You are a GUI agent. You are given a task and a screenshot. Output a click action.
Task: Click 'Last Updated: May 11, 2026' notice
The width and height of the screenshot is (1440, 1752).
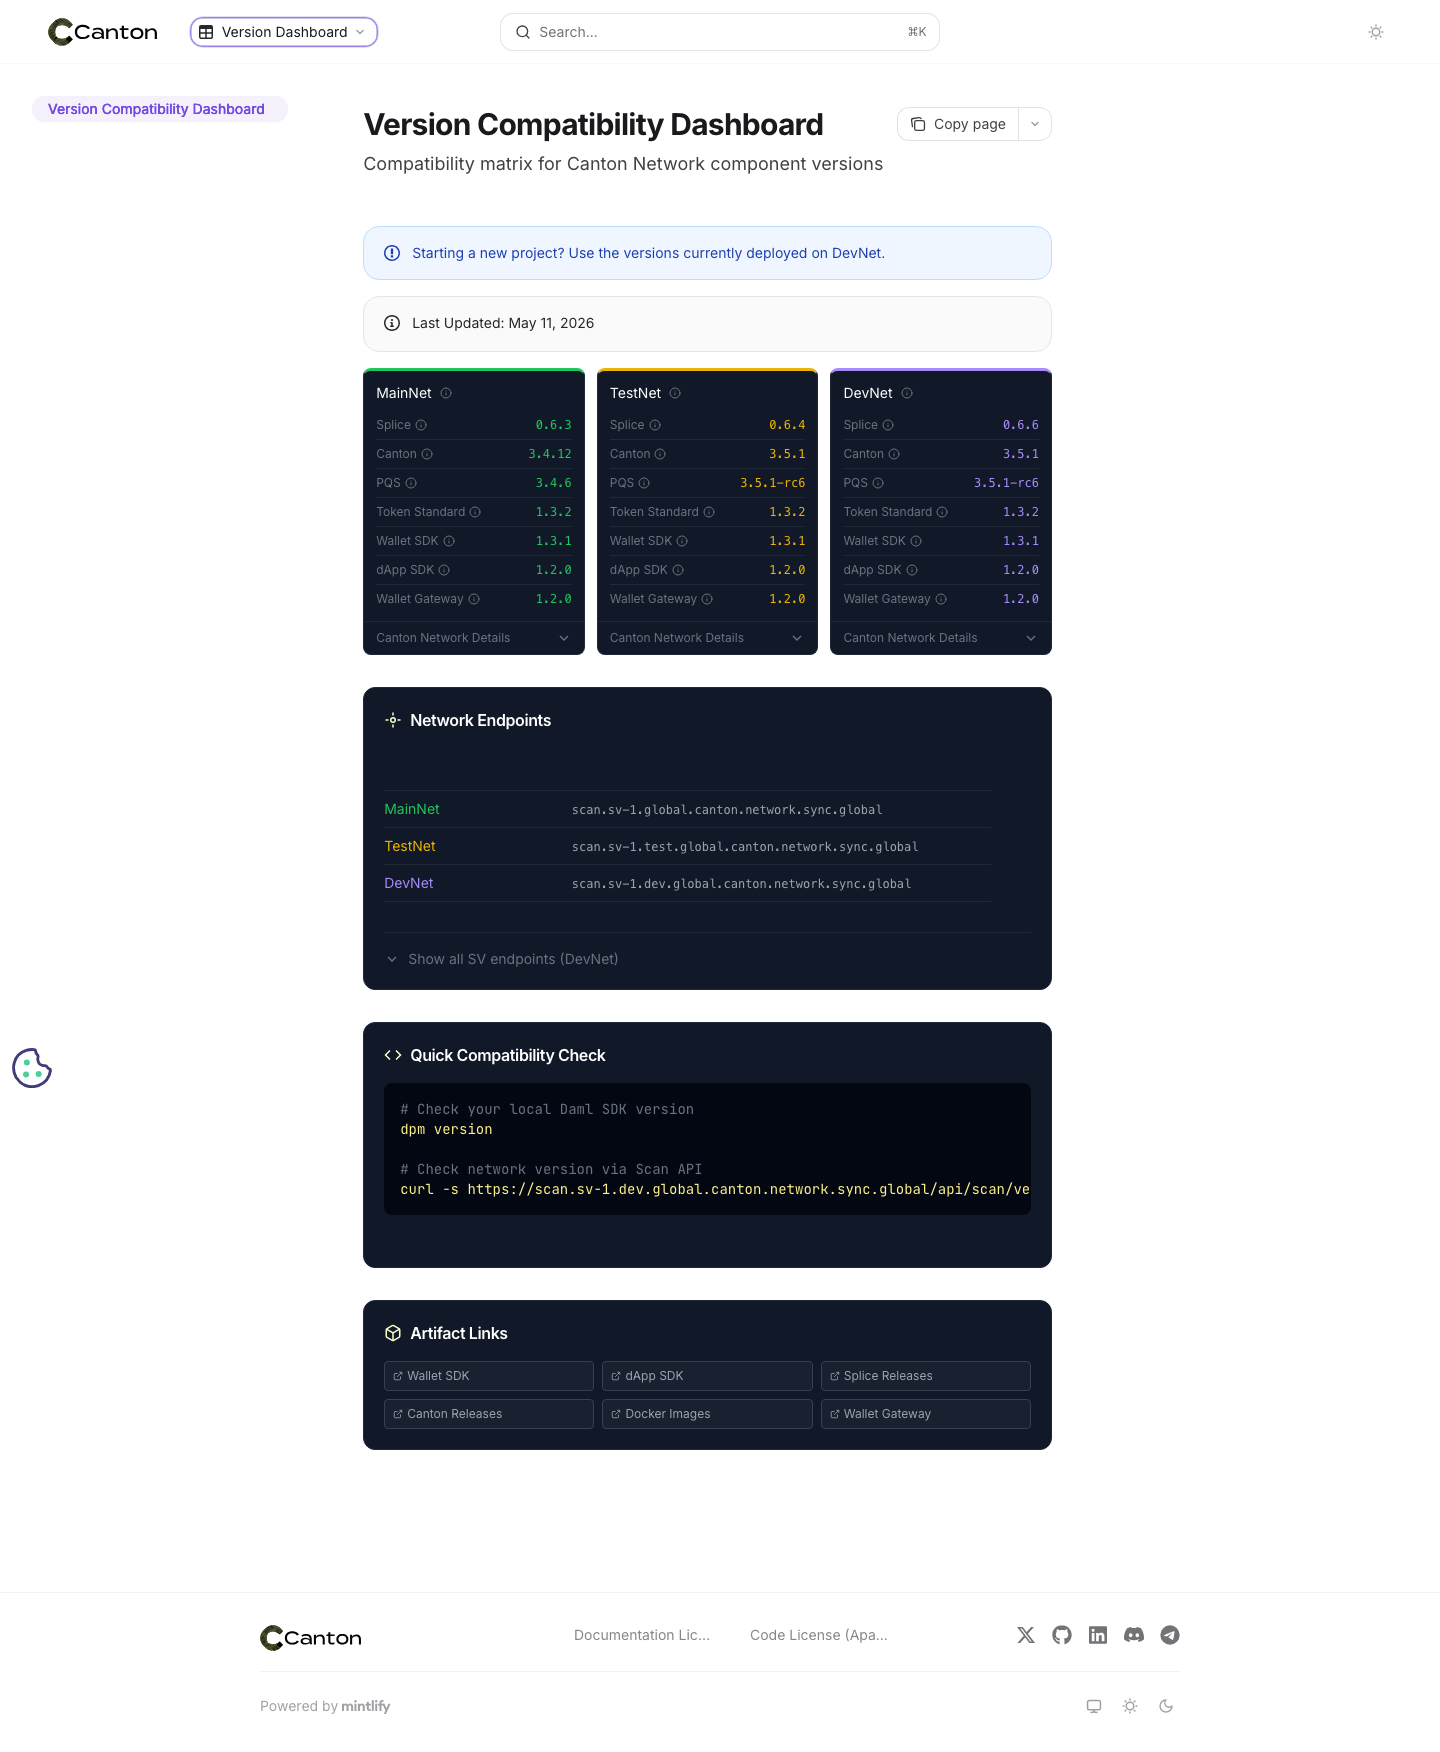tap(707, 323)
